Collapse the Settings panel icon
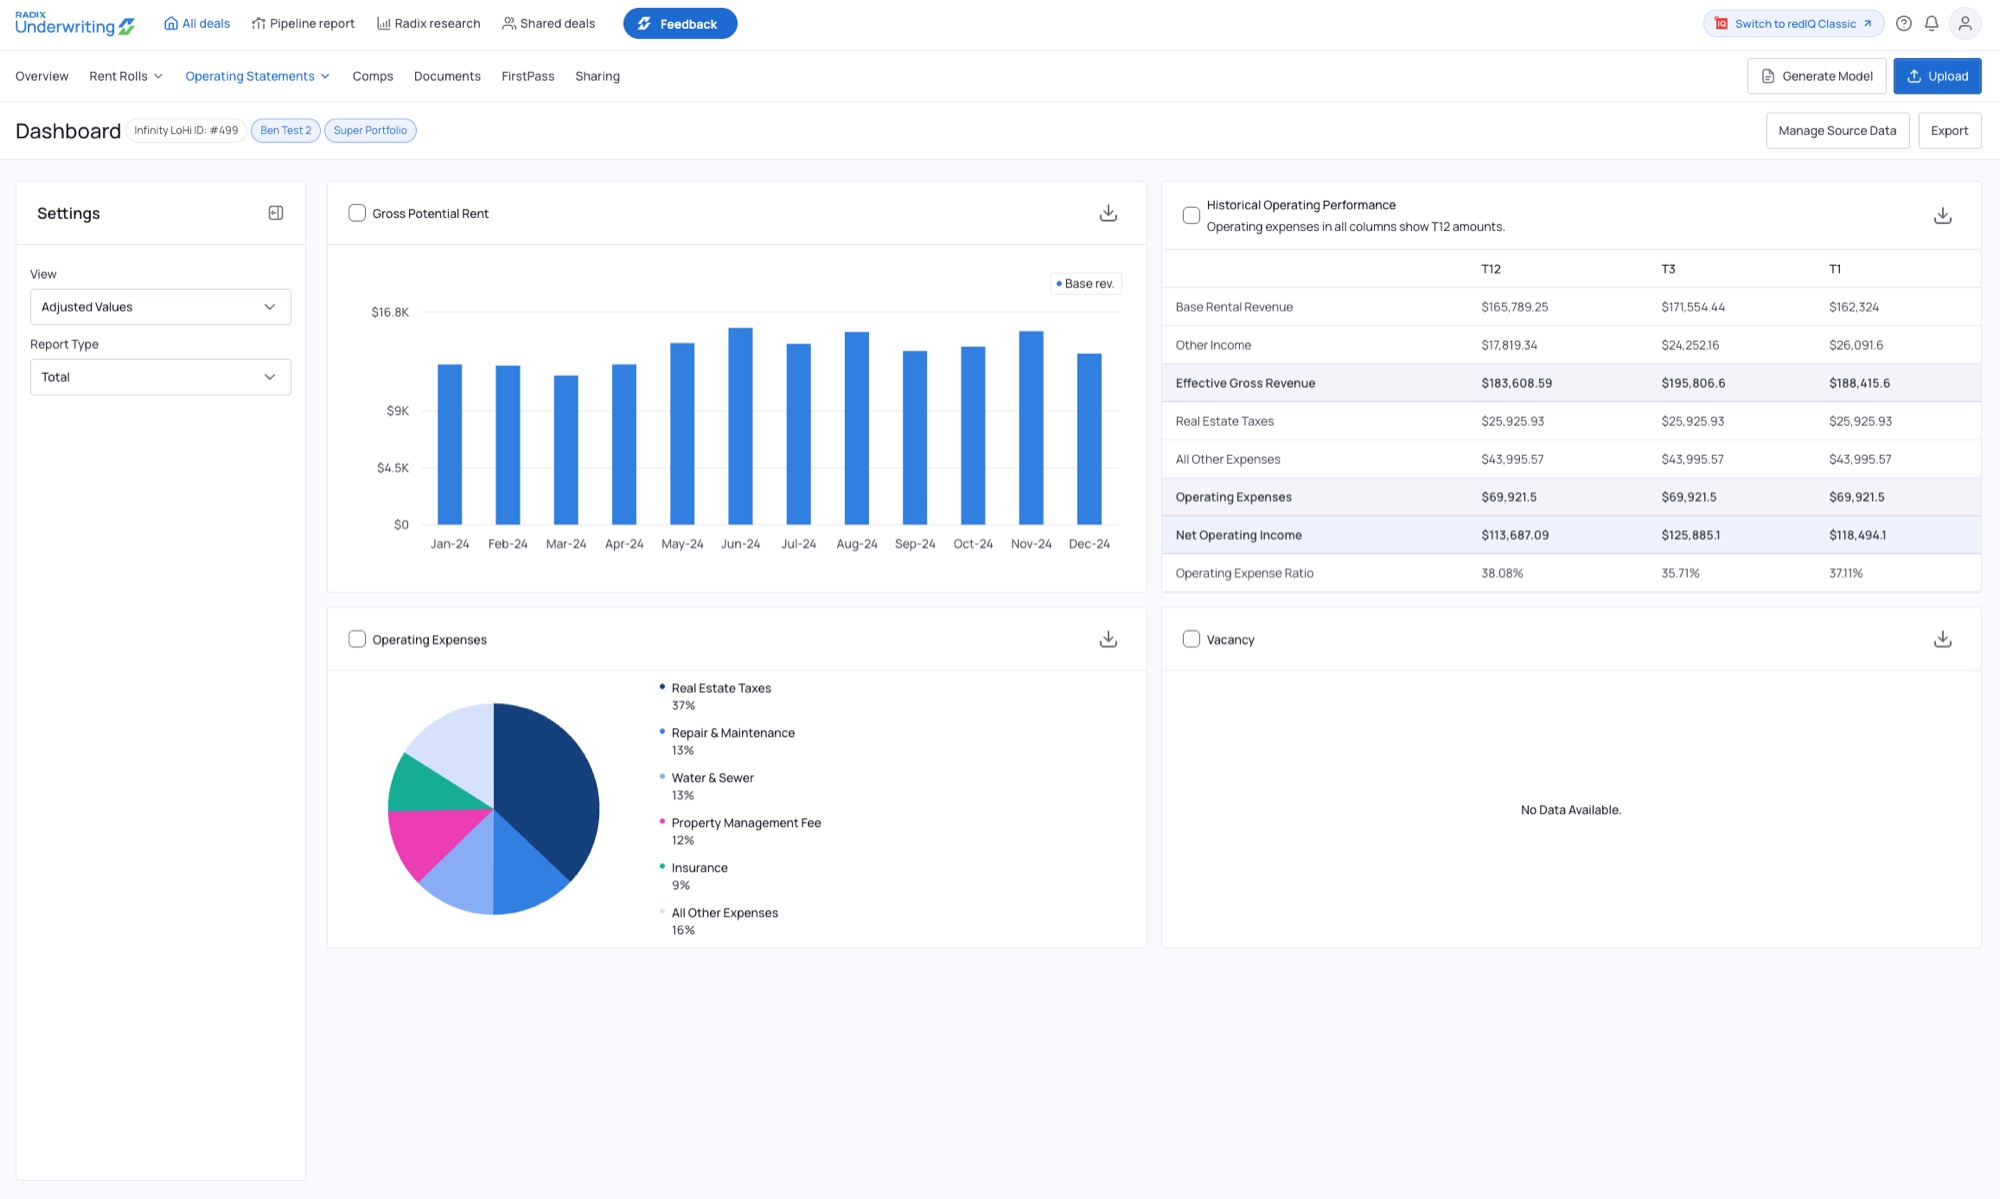2000x1199 pixels. click(276, 213)
